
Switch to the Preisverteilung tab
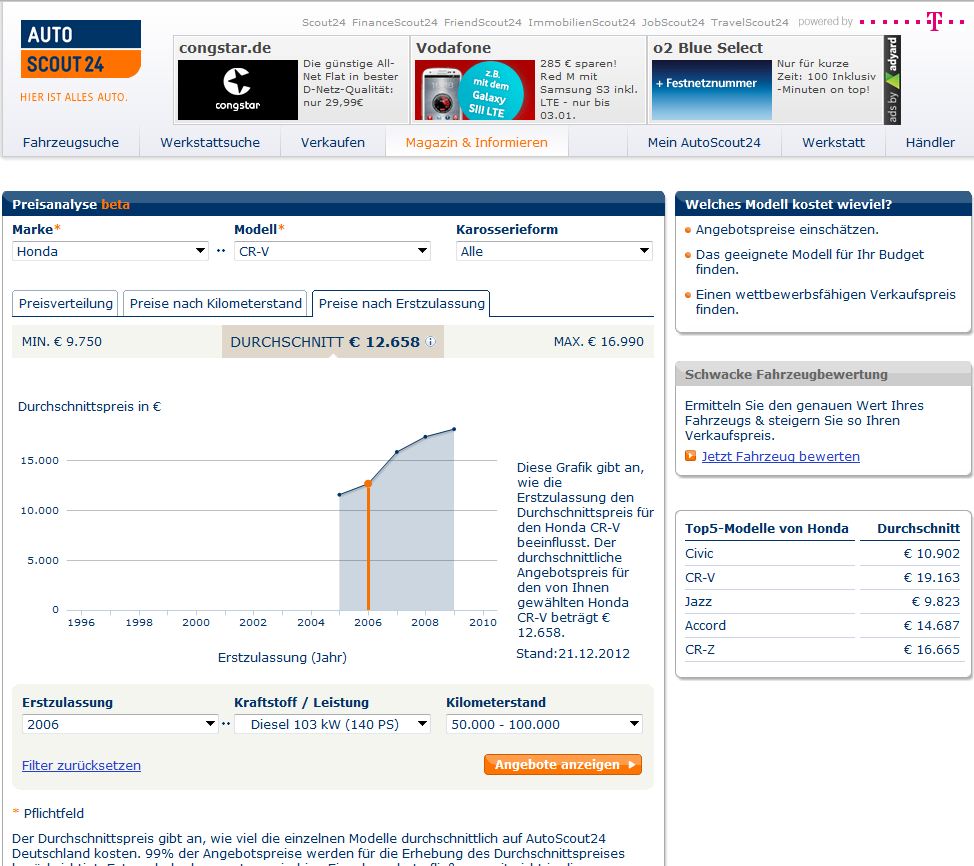click(x=65, y=303)
